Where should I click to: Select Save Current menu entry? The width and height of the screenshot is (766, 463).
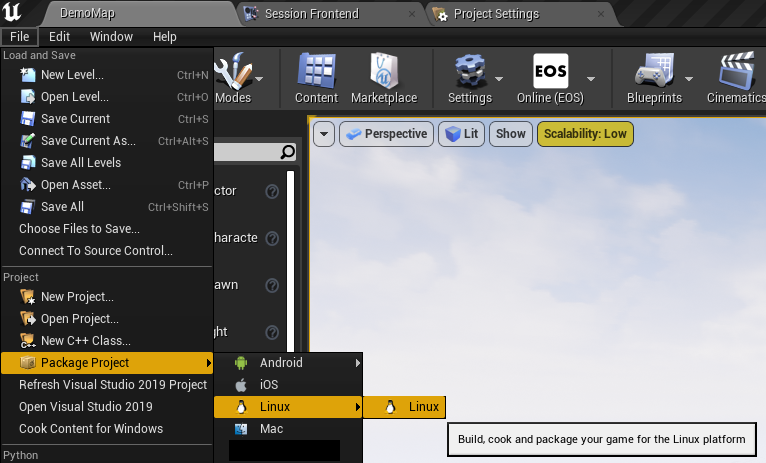click(x=107, y=119)
